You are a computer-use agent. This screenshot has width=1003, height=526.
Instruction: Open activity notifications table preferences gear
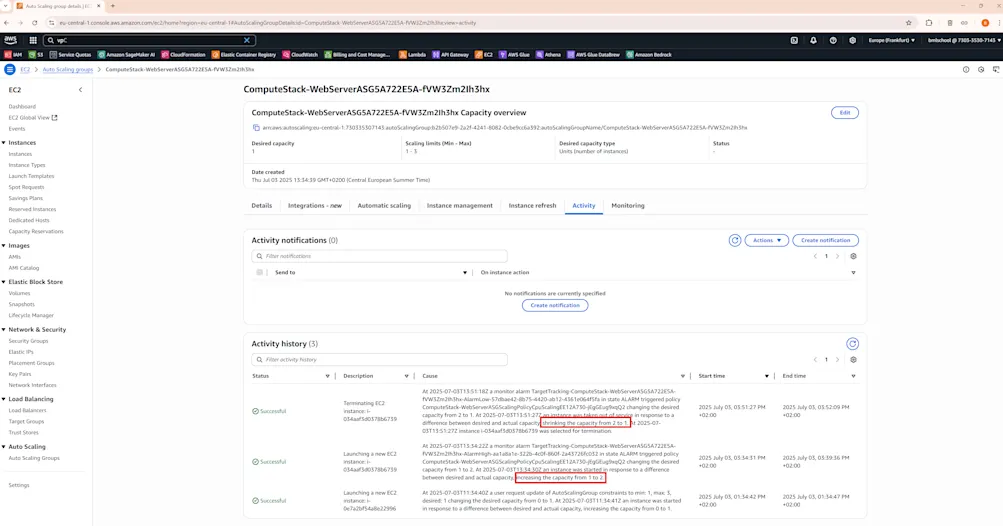click(x=853, y=256)
